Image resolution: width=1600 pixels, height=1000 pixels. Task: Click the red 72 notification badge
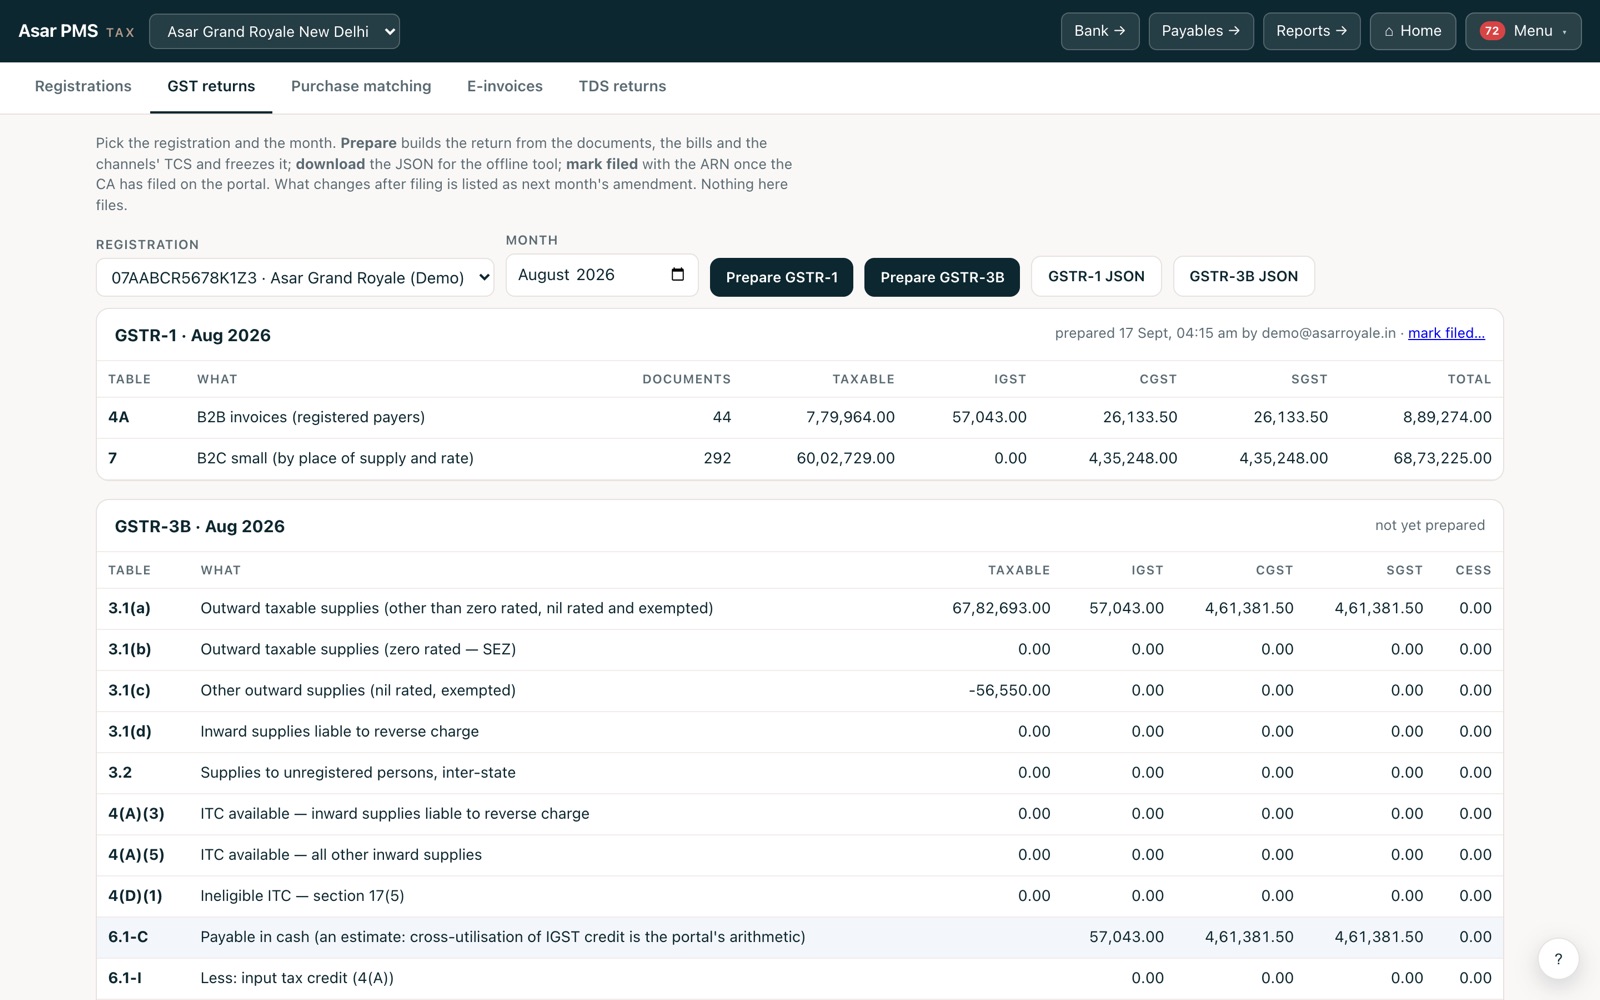(x=1491, y=31)
